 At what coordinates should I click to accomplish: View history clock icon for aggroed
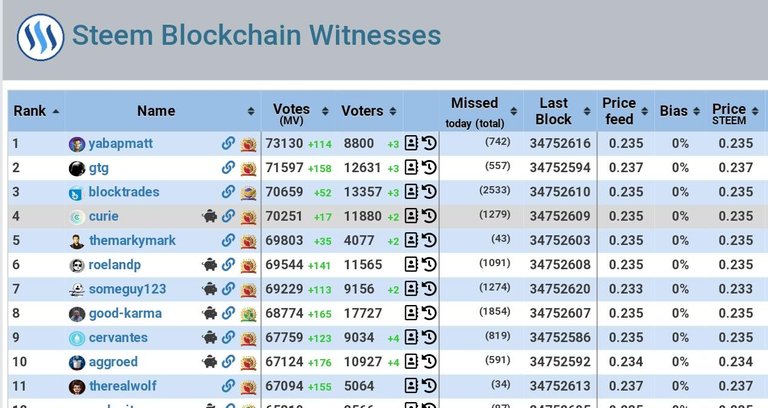(x=429, y=362)
